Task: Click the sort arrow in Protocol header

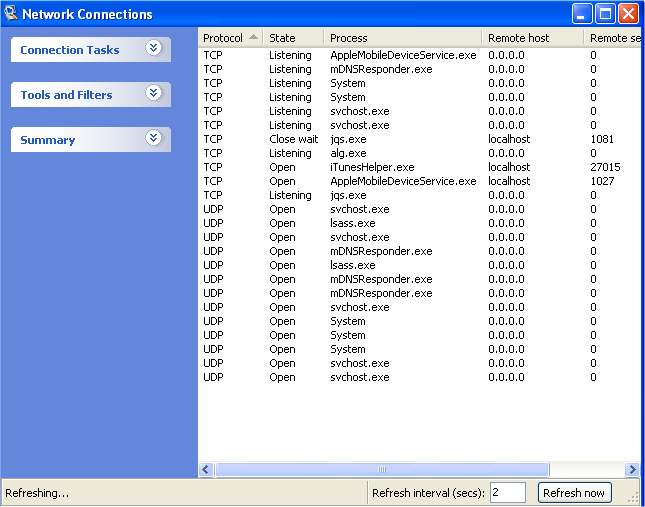Action: click(253, 37)
